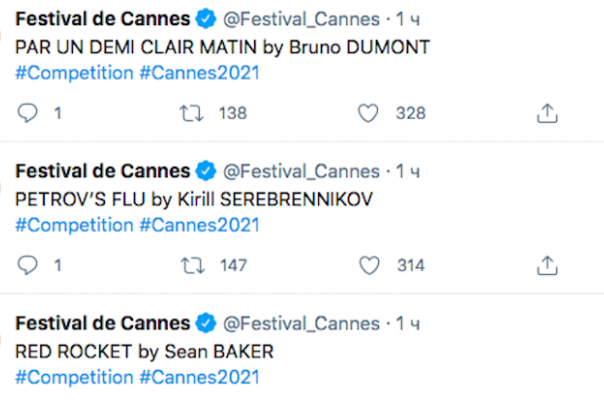Open #Cannes2021 hashtag in Serebrennikov tweet
Viewport: 604px width, 400px height.
[x=200, y=225]
